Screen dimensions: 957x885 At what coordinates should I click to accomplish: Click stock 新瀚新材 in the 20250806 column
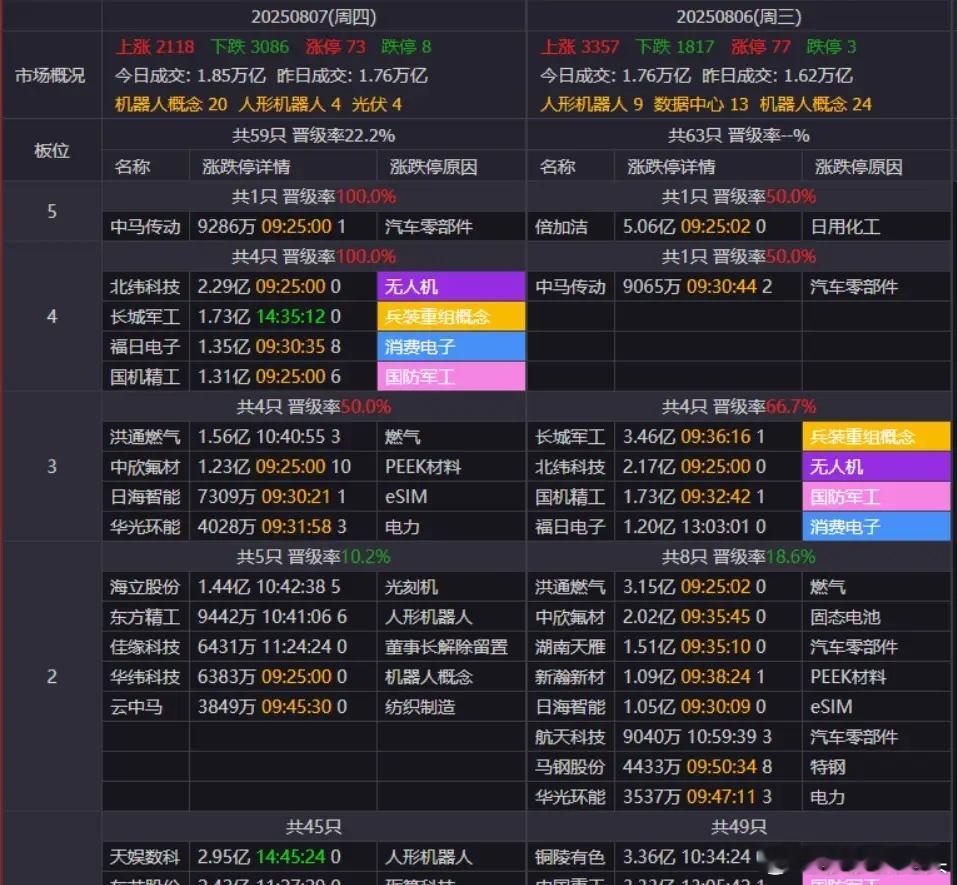click(x=570, y=677)
